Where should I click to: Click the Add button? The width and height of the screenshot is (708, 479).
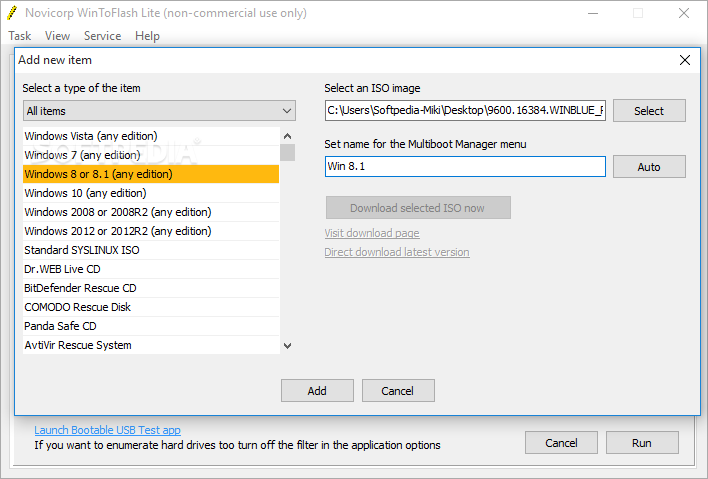tap(317, 391)
